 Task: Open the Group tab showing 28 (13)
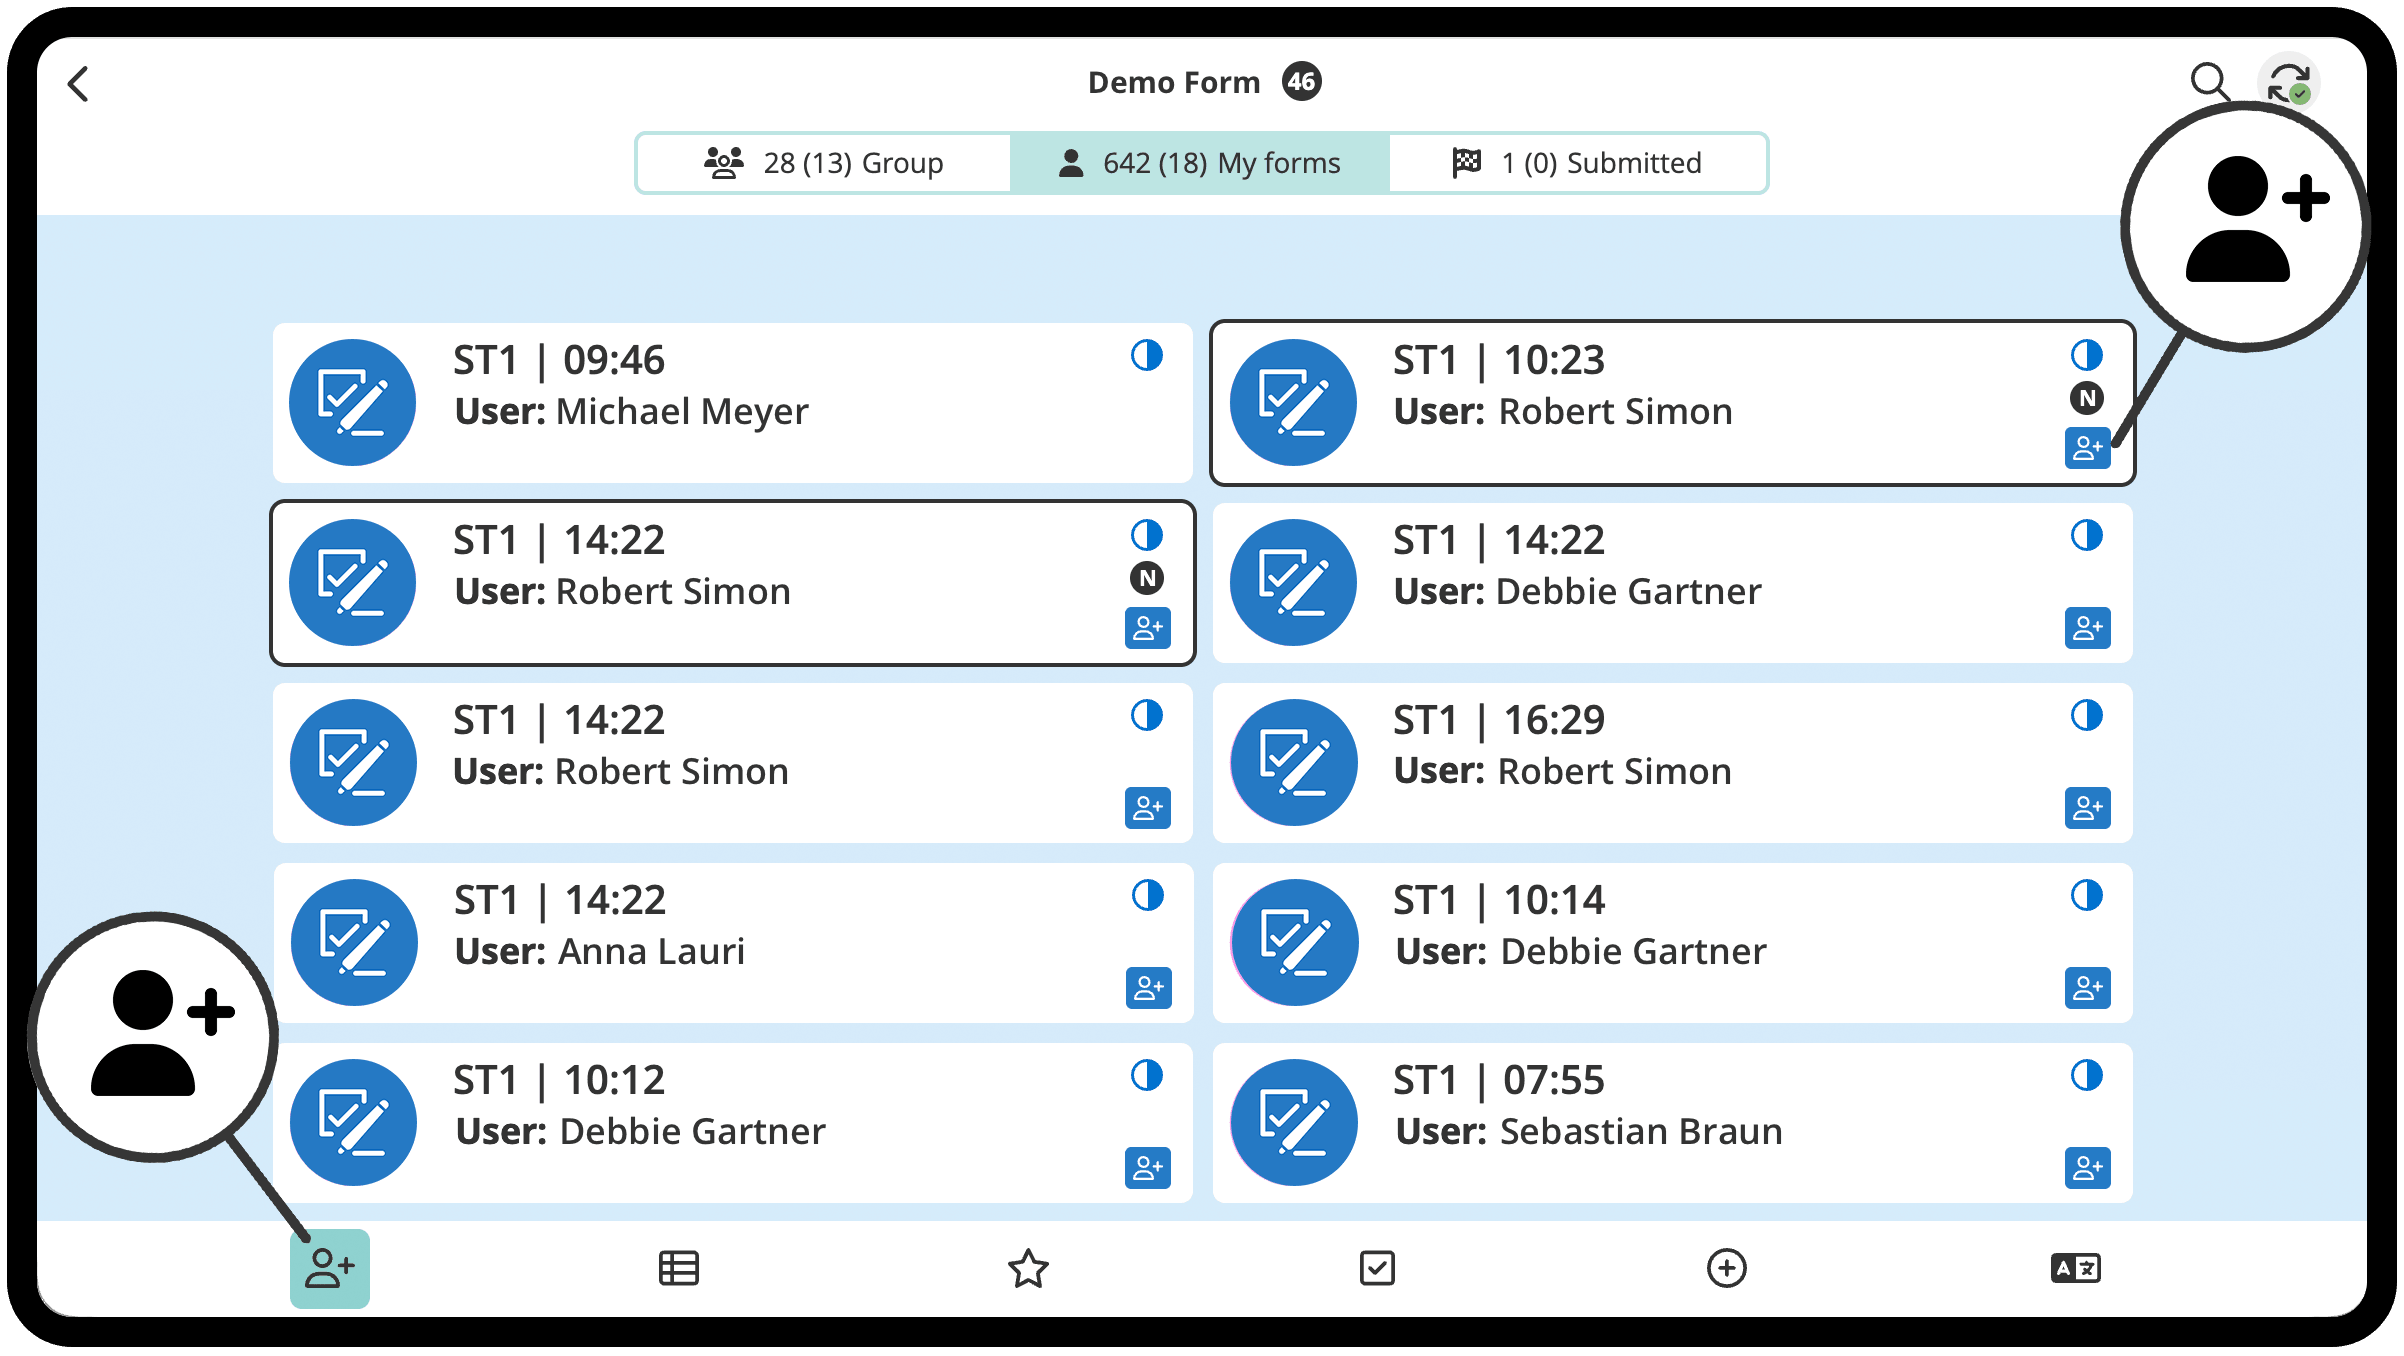click(823, 162)
